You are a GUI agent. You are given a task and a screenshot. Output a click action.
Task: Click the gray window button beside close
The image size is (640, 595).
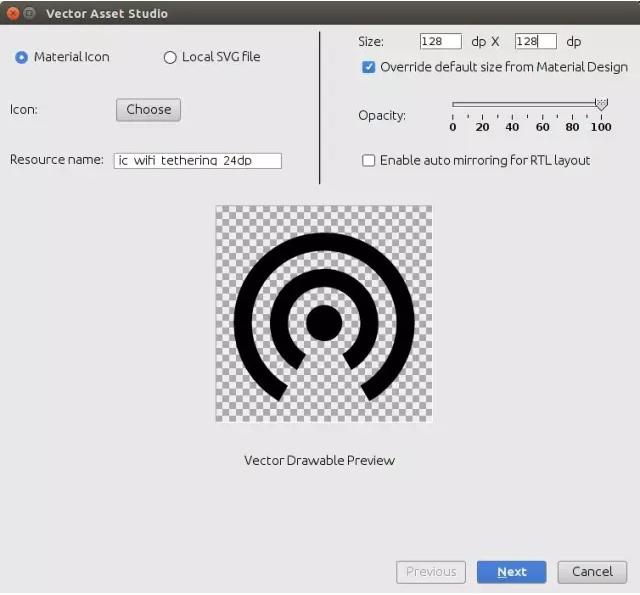pyautogui.click(x=29, y=13)
